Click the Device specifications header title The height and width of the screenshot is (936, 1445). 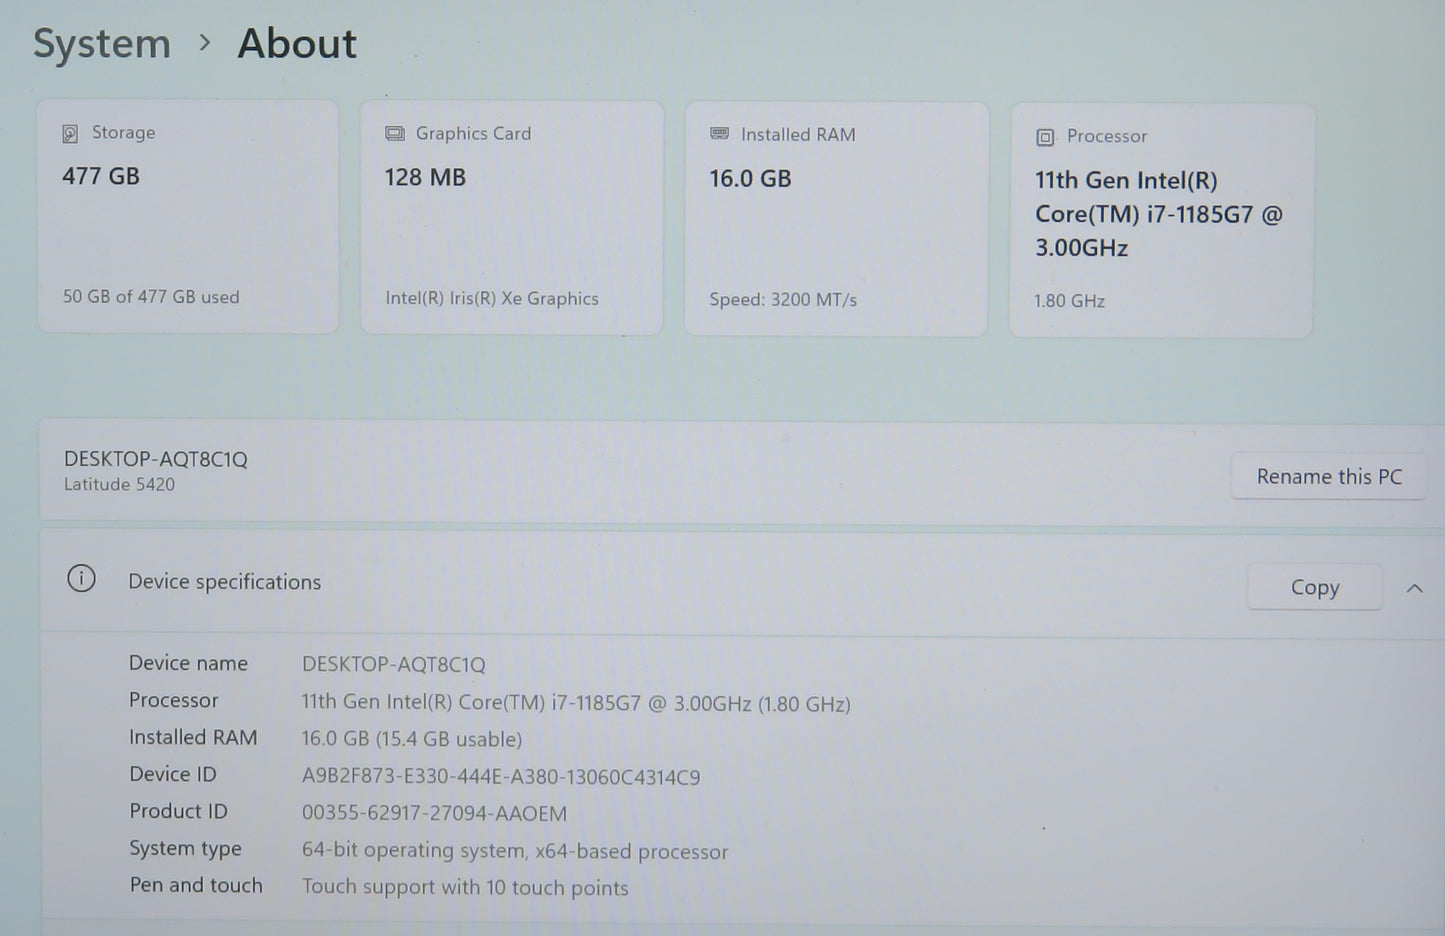225,582
